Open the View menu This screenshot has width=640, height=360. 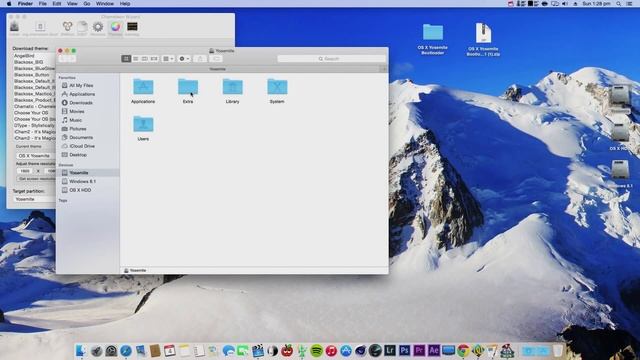(72, 4)
